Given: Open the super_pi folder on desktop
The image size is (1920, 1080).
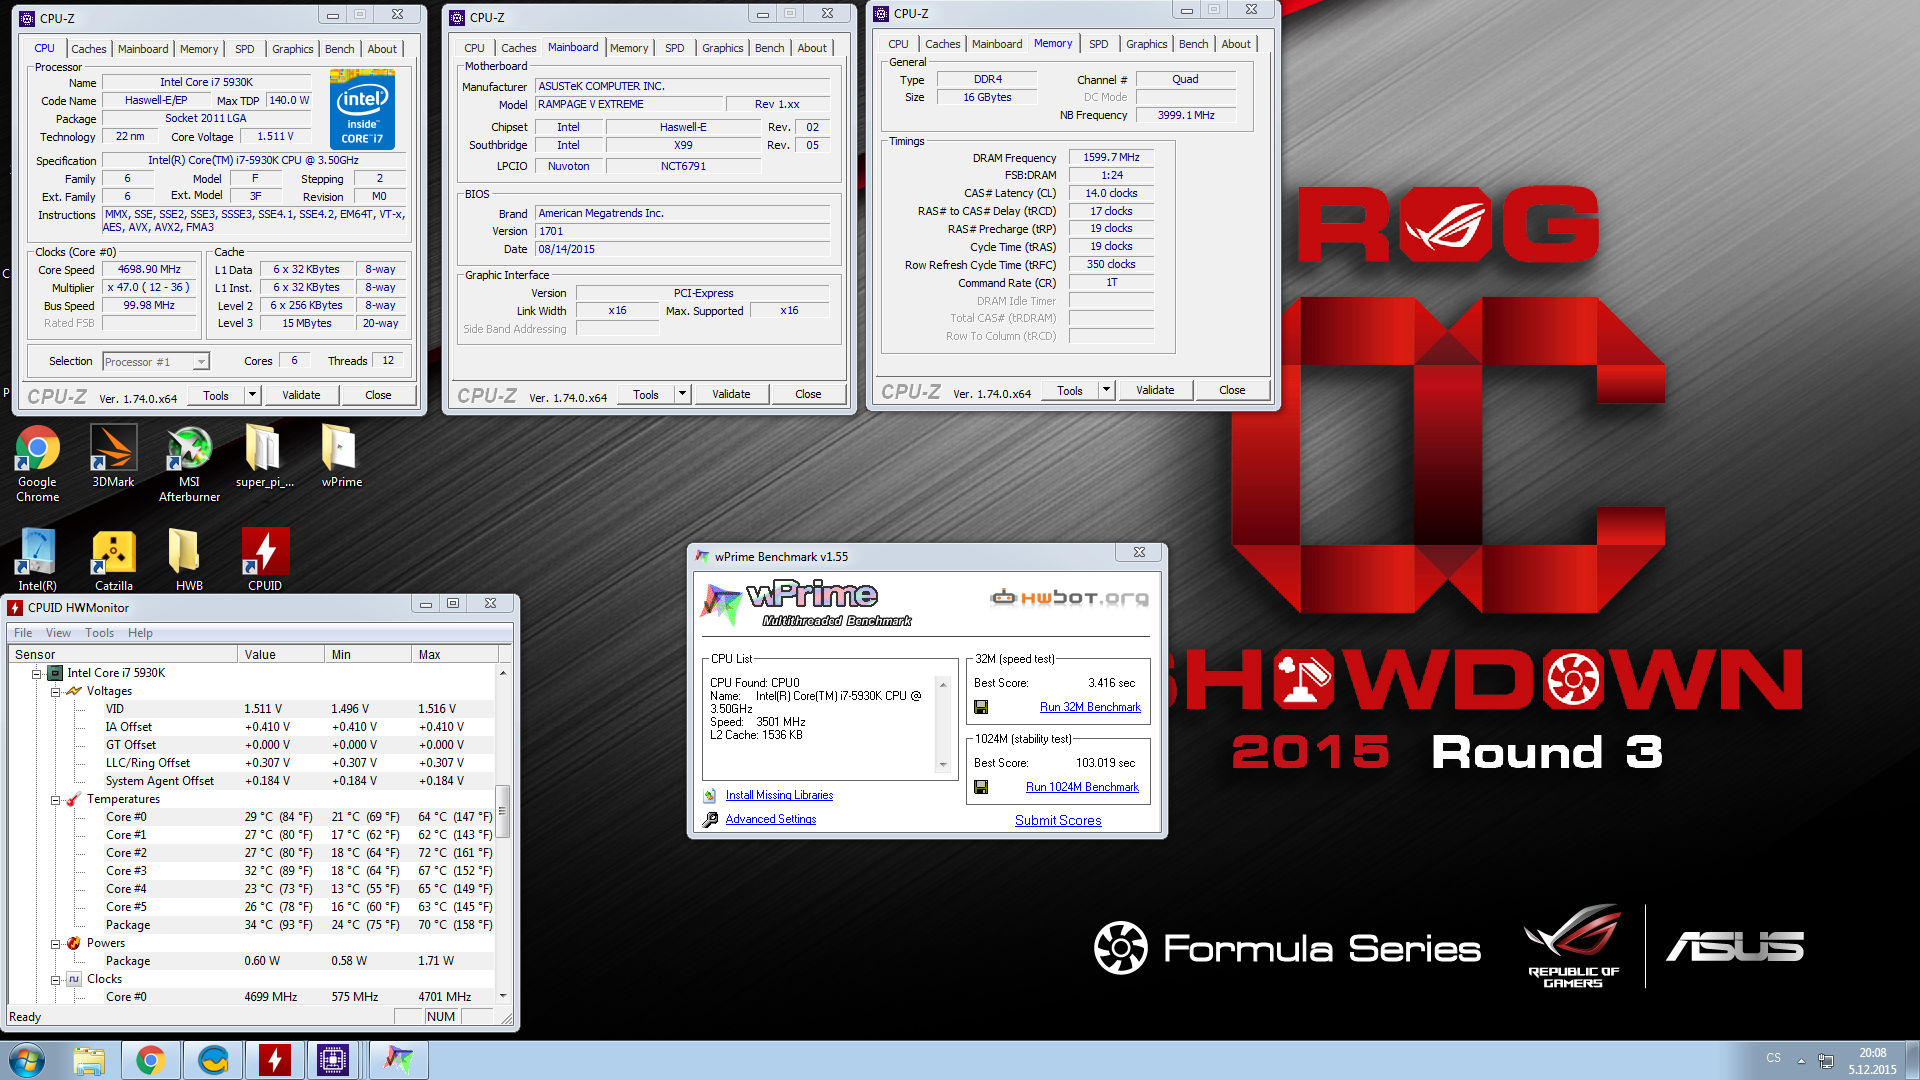Looking at the screenshot, I should (x=264, y=455).
